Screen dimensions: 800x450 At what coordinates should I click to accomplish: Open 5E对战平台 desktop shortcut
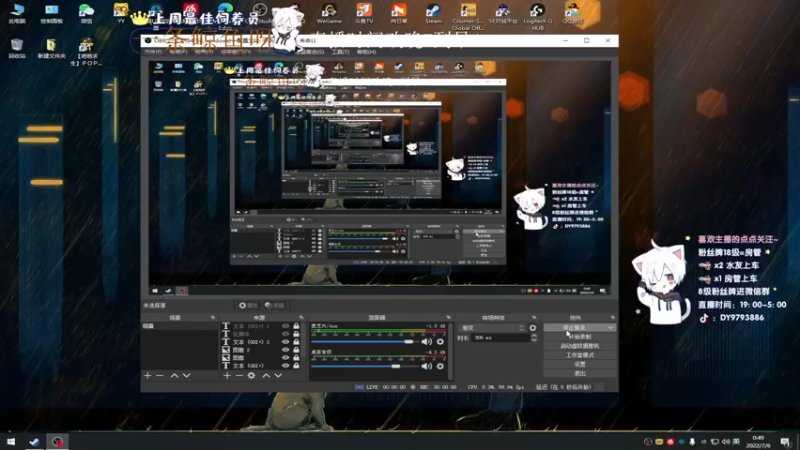503,14
